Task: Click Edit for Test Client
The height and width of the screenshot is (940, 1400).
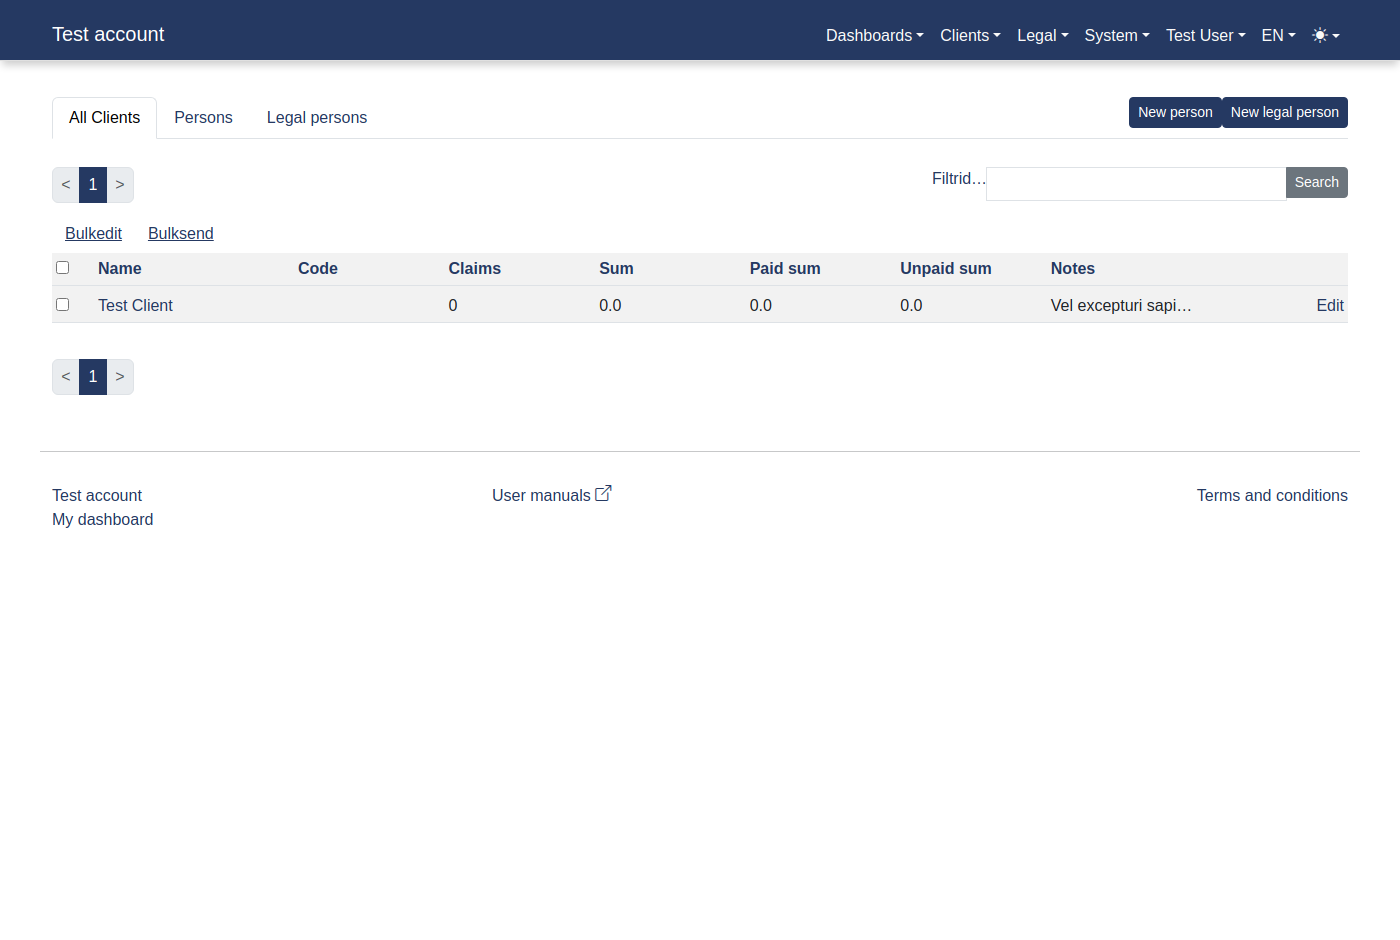Action: point(1329,306)
